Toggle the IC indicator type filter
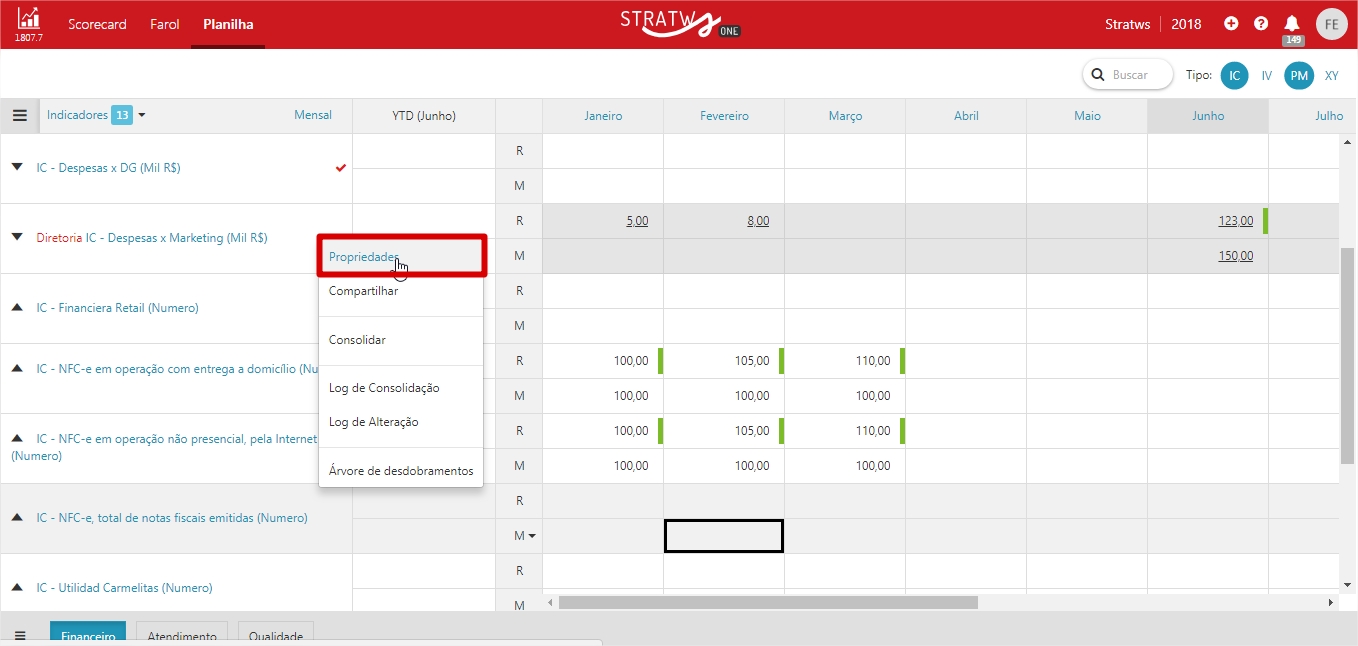1358x646 pixels. [1235, 75]
